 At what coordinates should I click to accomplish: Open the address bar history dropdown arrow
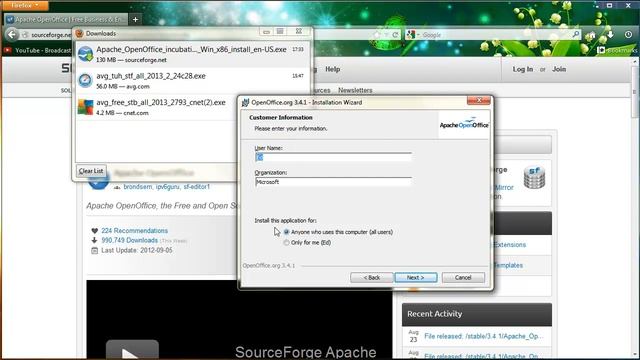386,35
